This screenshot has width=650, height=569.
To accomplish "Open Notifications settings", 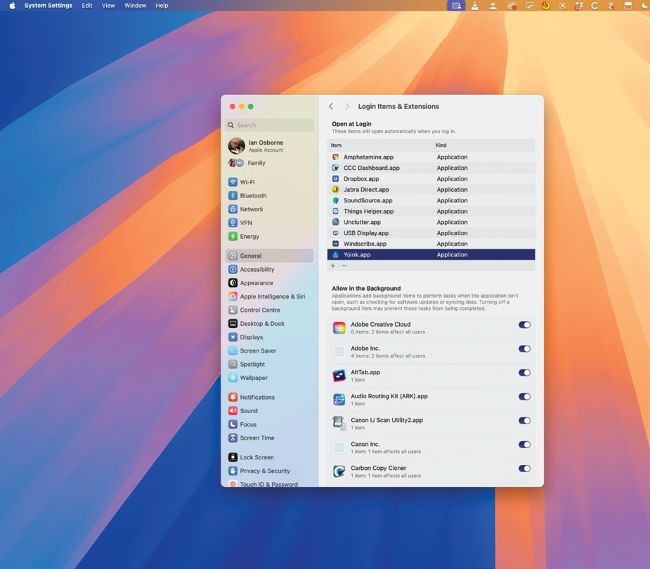I will 269,397.
